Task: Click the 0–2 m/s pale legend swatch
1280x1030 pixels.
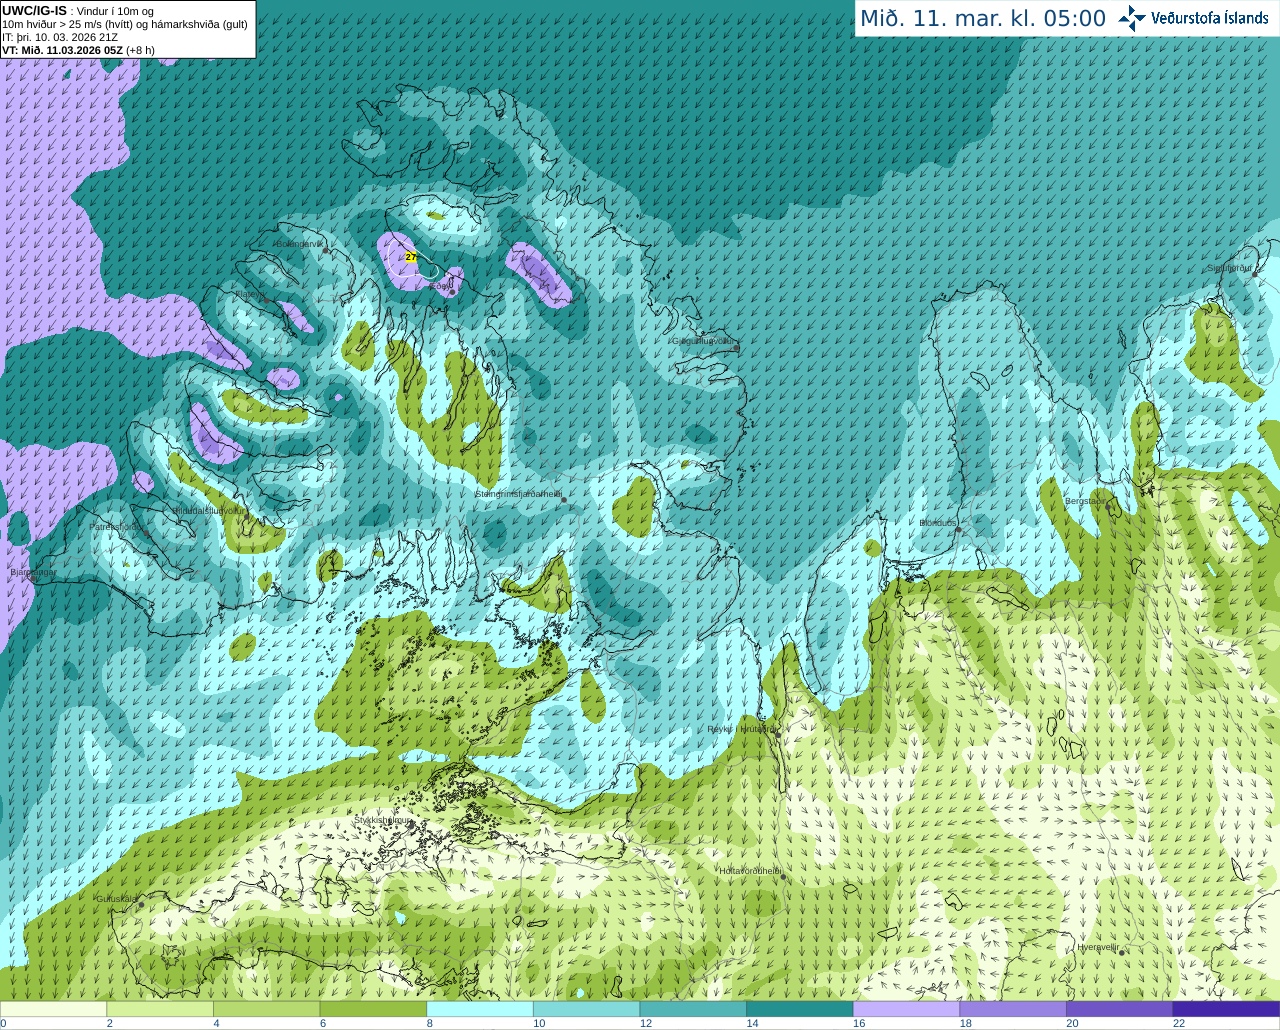Action: (53, 1009)
